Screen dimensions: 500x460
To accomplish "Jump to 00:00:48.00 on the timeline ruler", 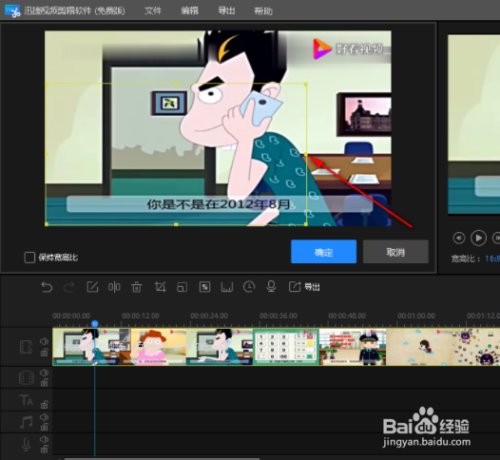I will [347, 316].
